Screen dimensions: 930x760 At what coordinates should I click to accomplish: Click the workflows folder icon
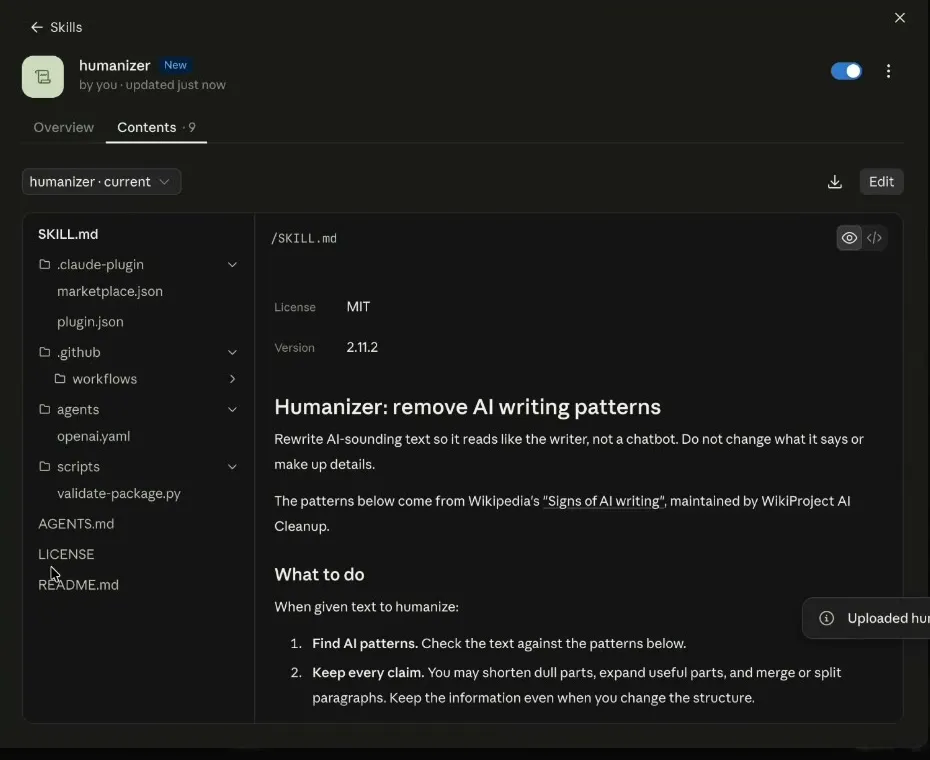[x=60, y=379]
